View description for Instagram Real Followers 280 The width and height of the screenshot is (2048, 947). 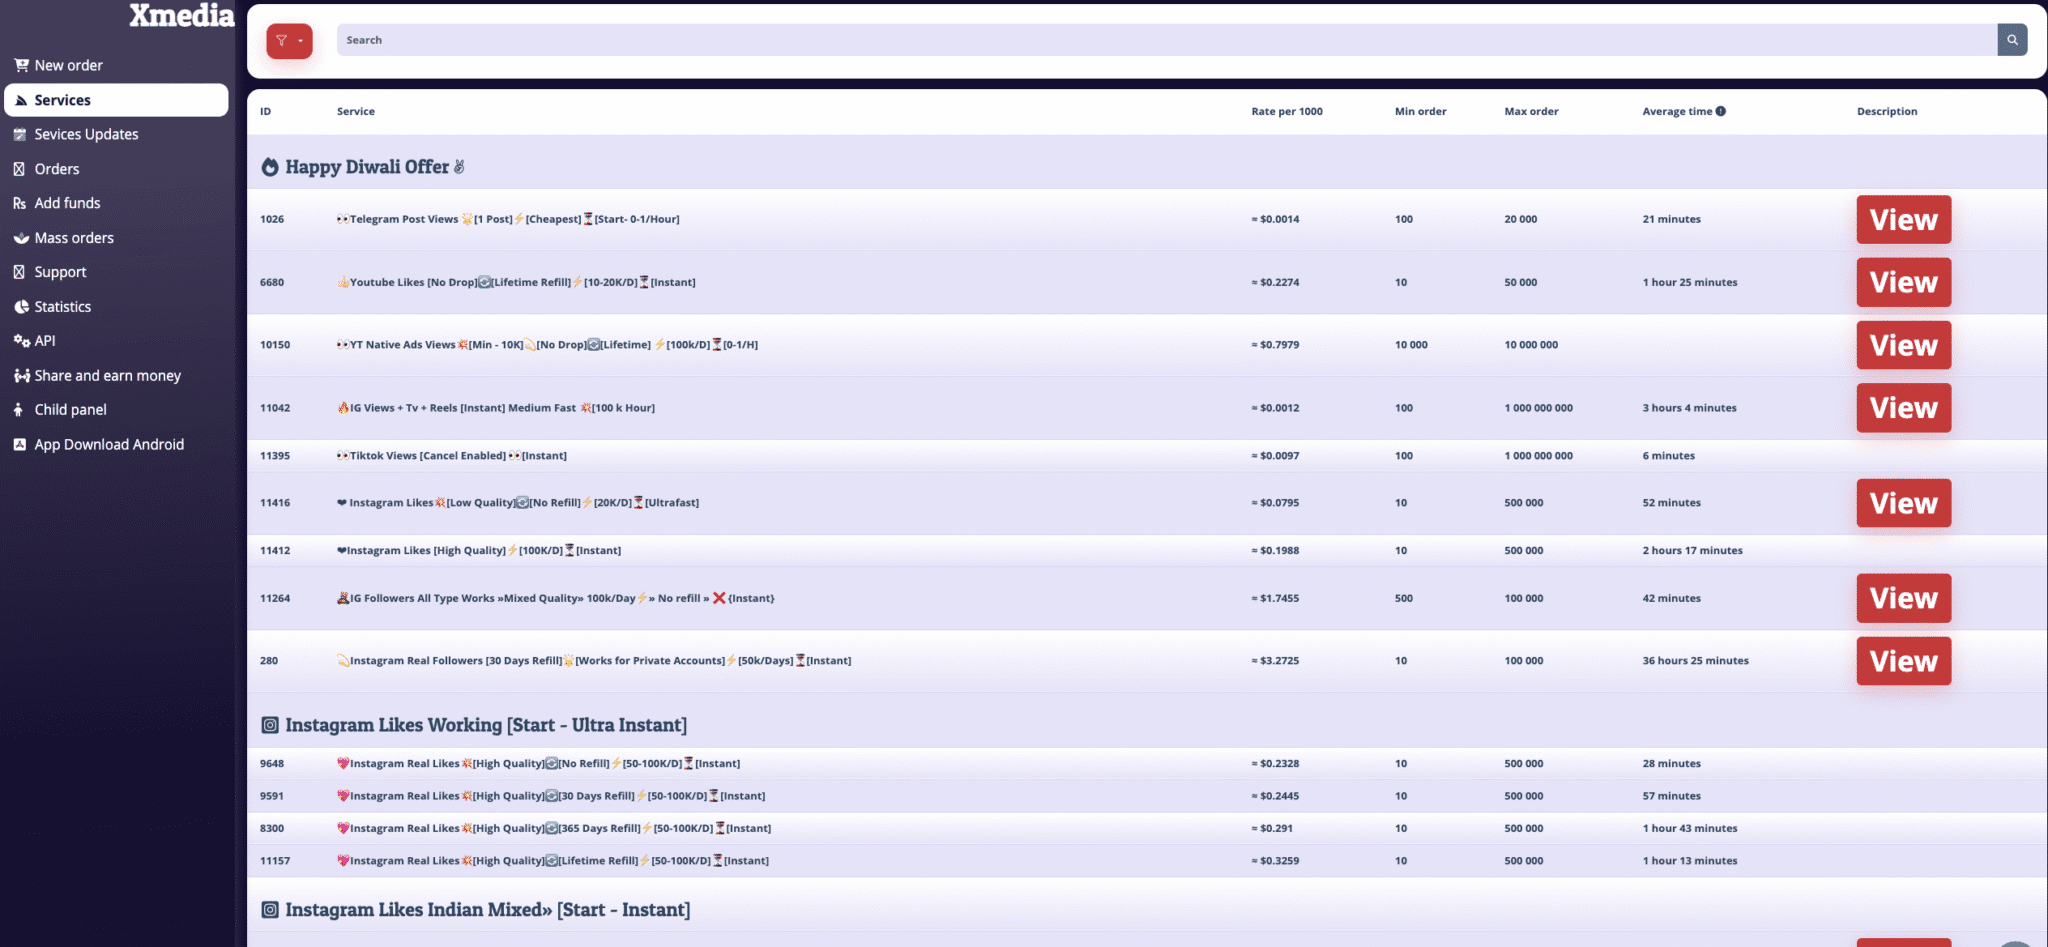click(1903, 661)
